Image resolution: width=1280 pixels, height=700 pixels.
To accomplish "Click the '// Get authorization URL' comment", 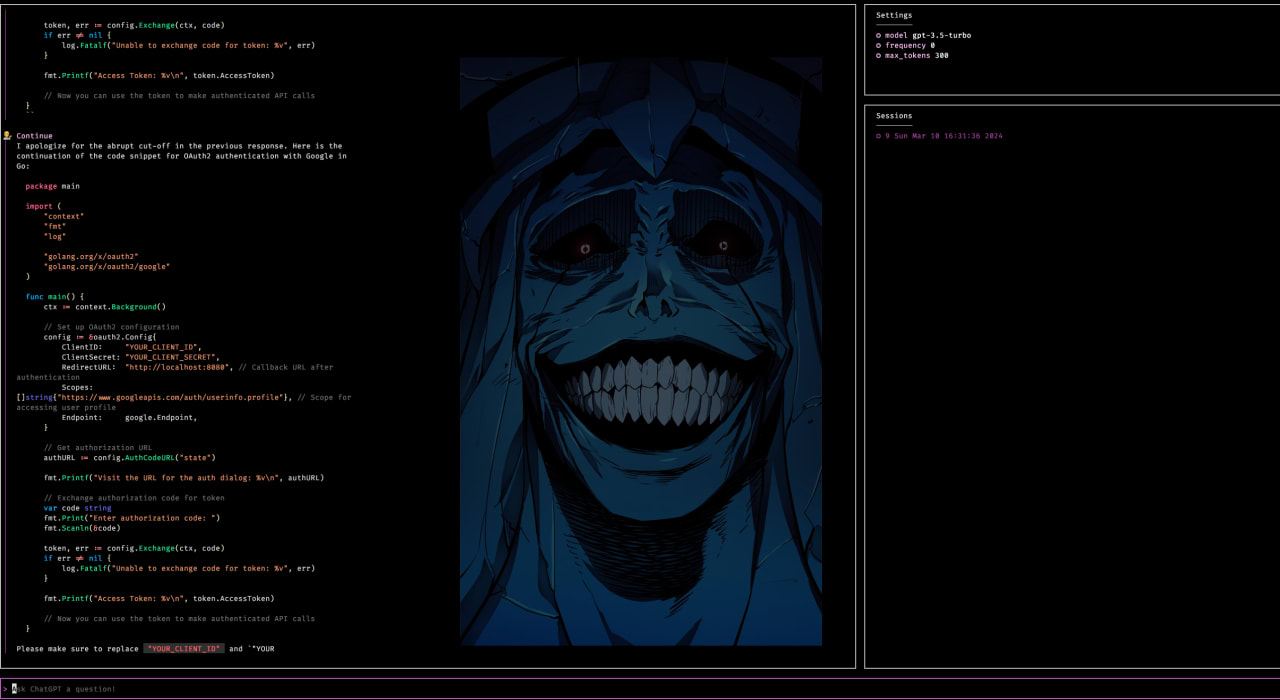I will click(x=97, y=447).
